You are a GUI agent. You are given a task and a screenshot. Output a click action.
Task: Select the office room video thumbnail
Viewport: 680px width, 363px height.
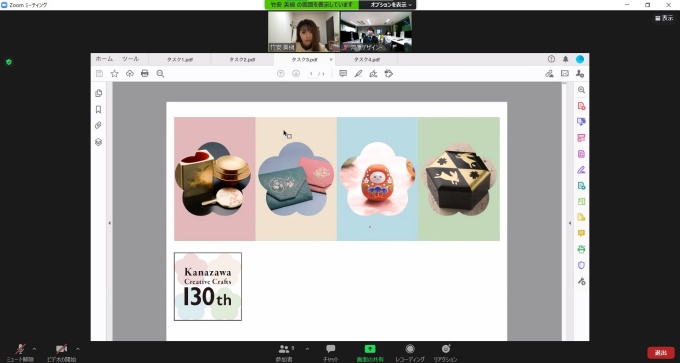pos(376,32)
